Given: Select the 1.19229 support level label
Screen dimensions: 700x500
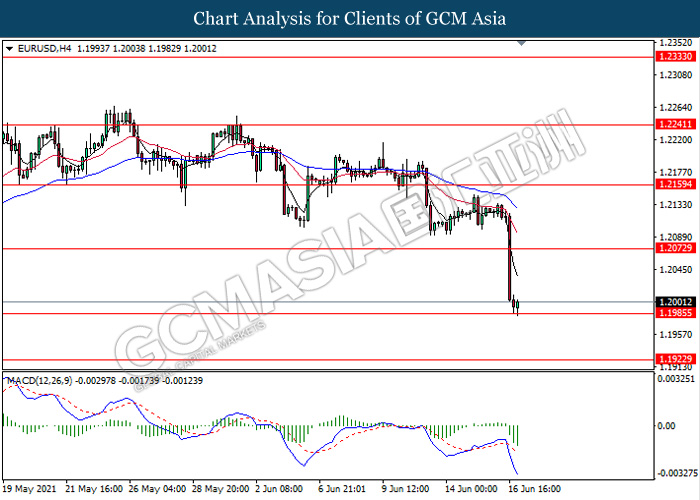Looking at the screenshot, I should (x=676, y=359).
